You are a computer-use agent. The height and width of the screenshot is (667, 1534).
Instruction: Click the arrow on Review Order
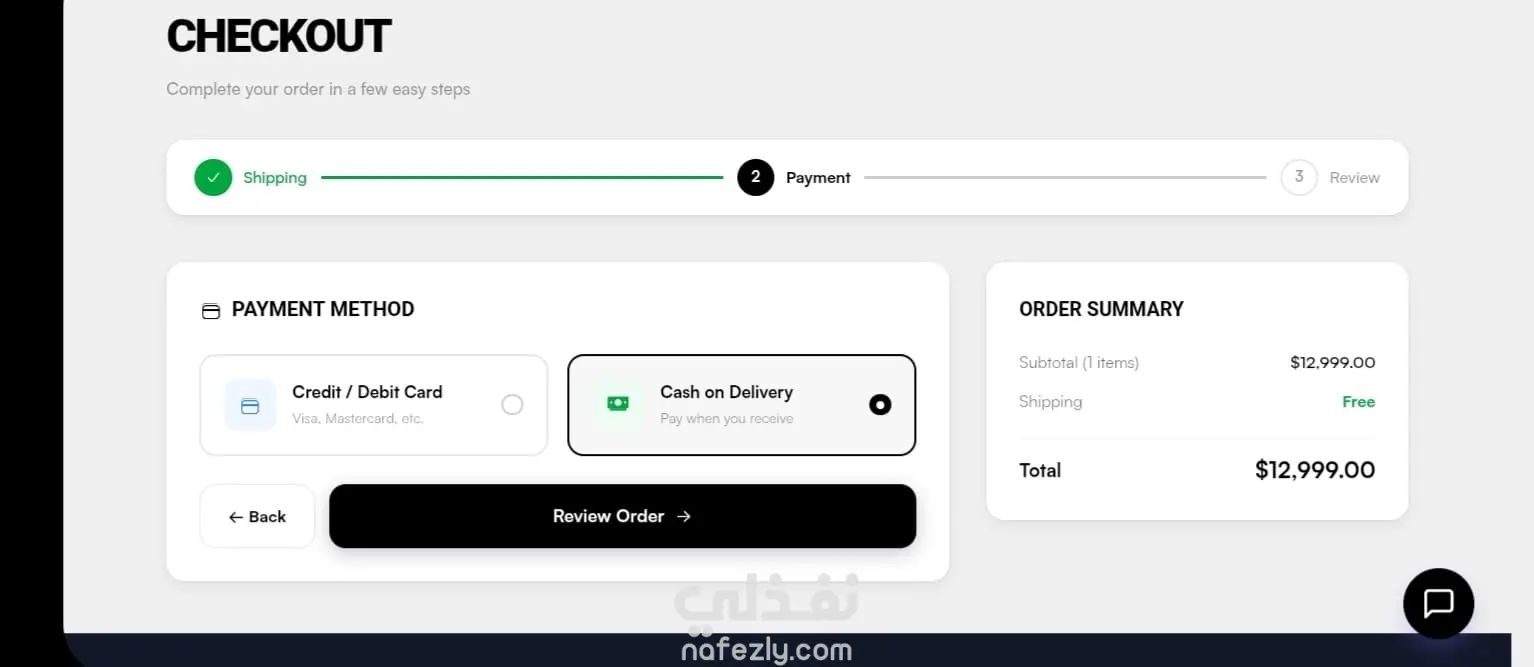[684, 516]
